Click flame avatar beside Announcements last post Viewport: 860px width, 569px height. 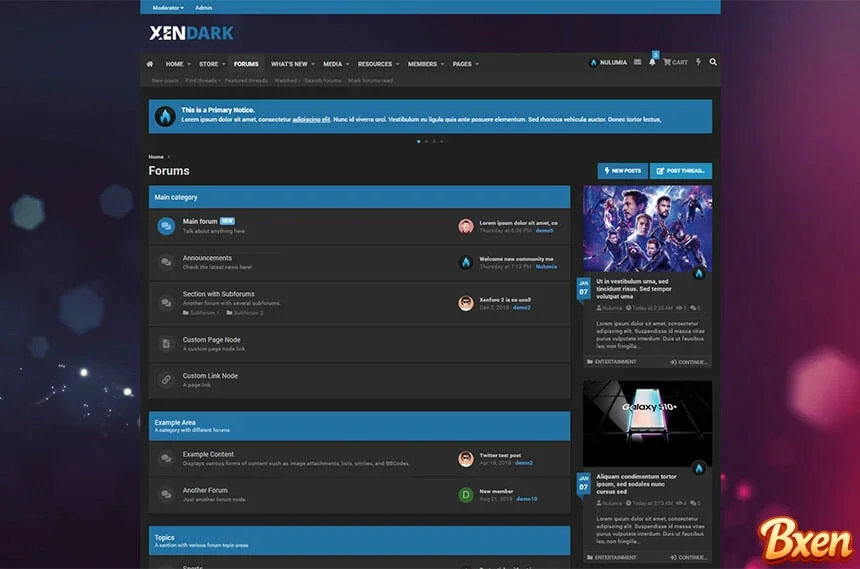pyautogui.click(x=466, y=262)
